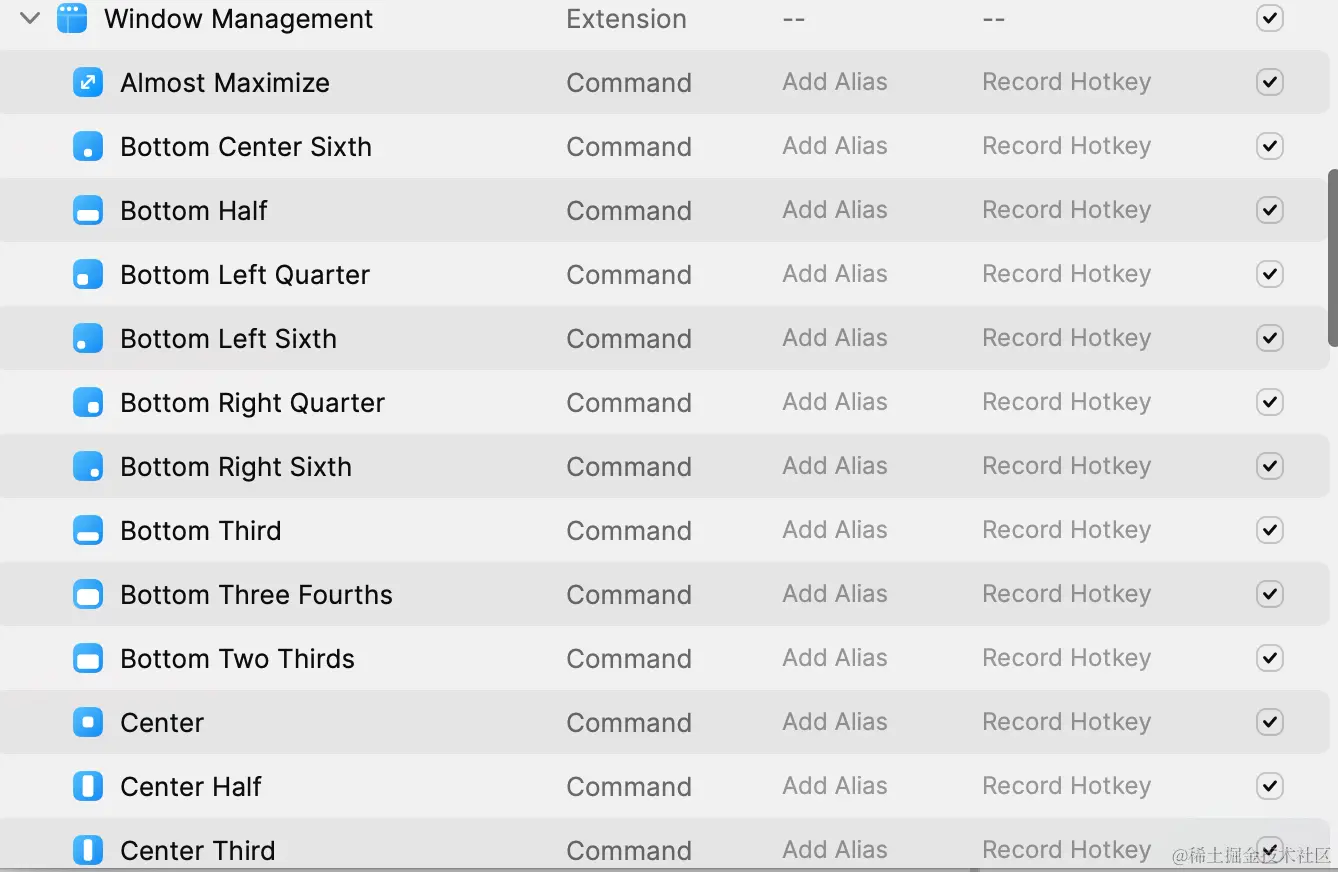The width and height of the screenshot is (1338, 872).
Task: Click the Center command icon
Action: point(88,722)
